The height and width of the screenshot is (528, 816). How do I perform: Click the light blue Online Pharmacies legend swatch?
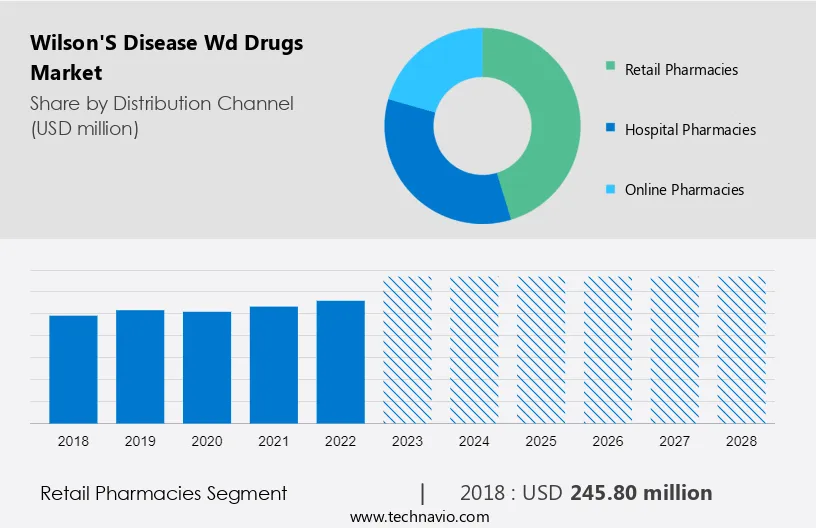click(x=610, y=190)
